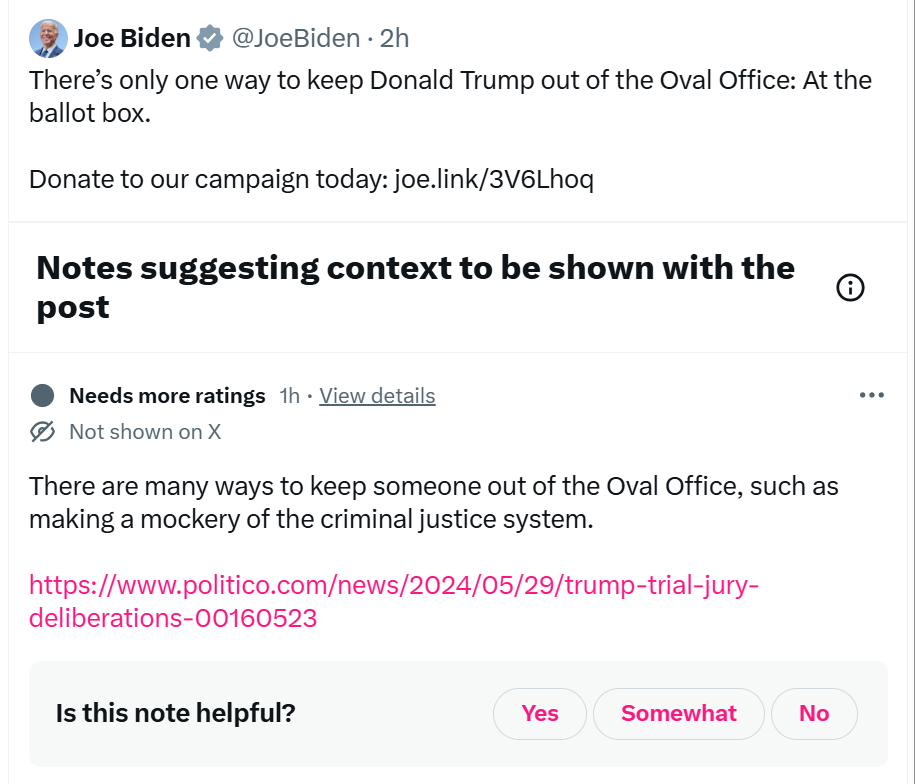Click the crossed-out eye icon

(42, 432)
